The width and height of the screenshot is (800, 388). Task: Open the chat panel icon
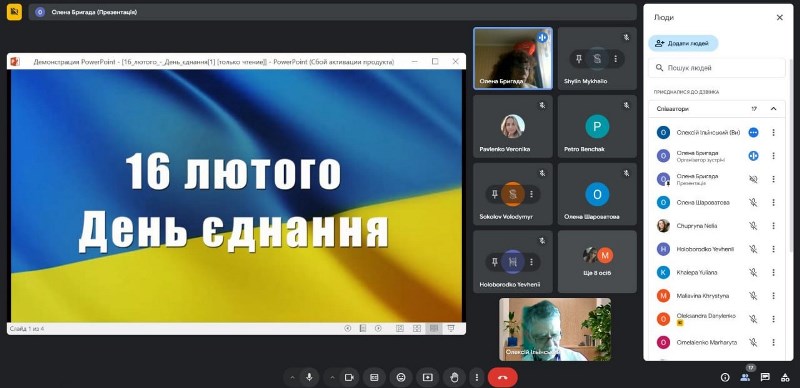point(765,377)
